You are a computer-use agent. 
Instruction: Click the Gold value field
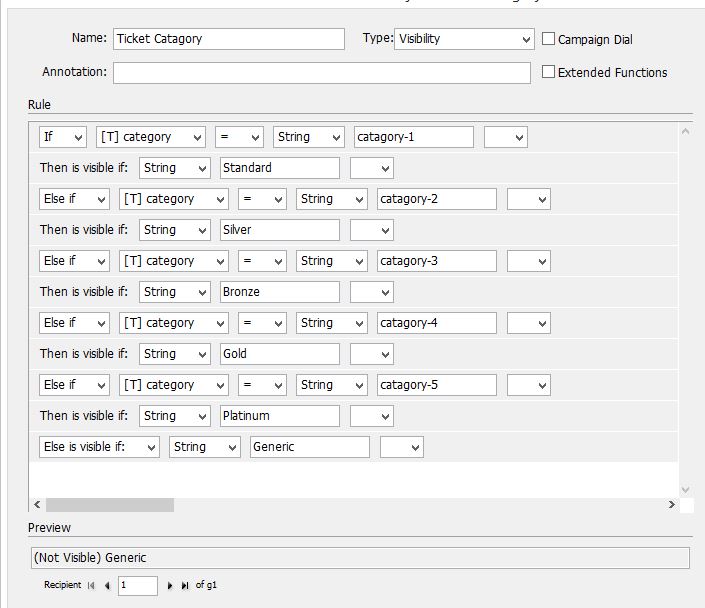click(x=280, y=354)
